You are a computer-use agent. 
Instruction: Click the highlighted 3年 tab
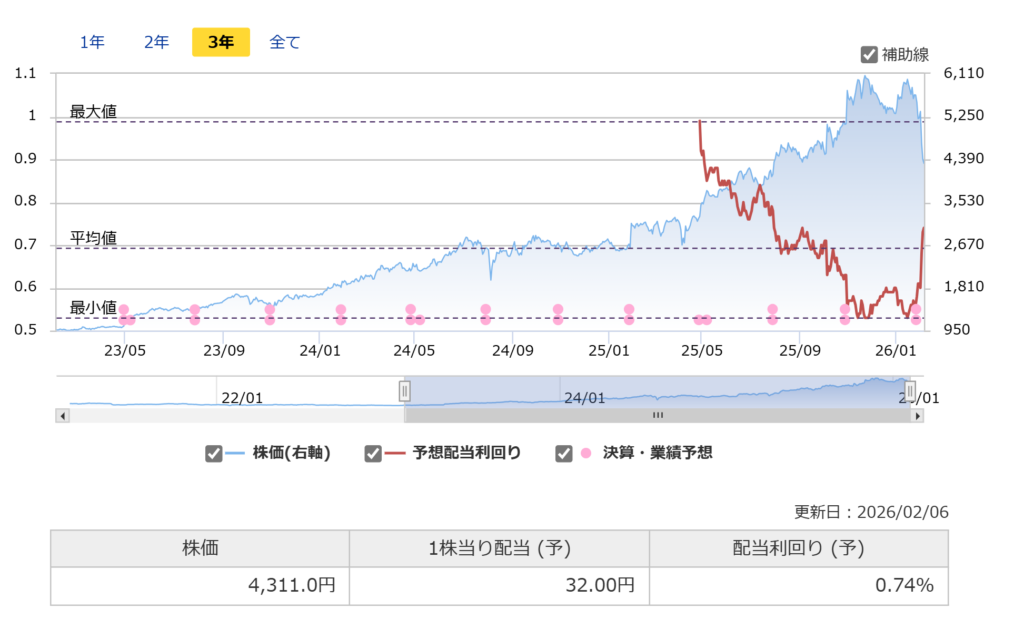tap(221, 42)
